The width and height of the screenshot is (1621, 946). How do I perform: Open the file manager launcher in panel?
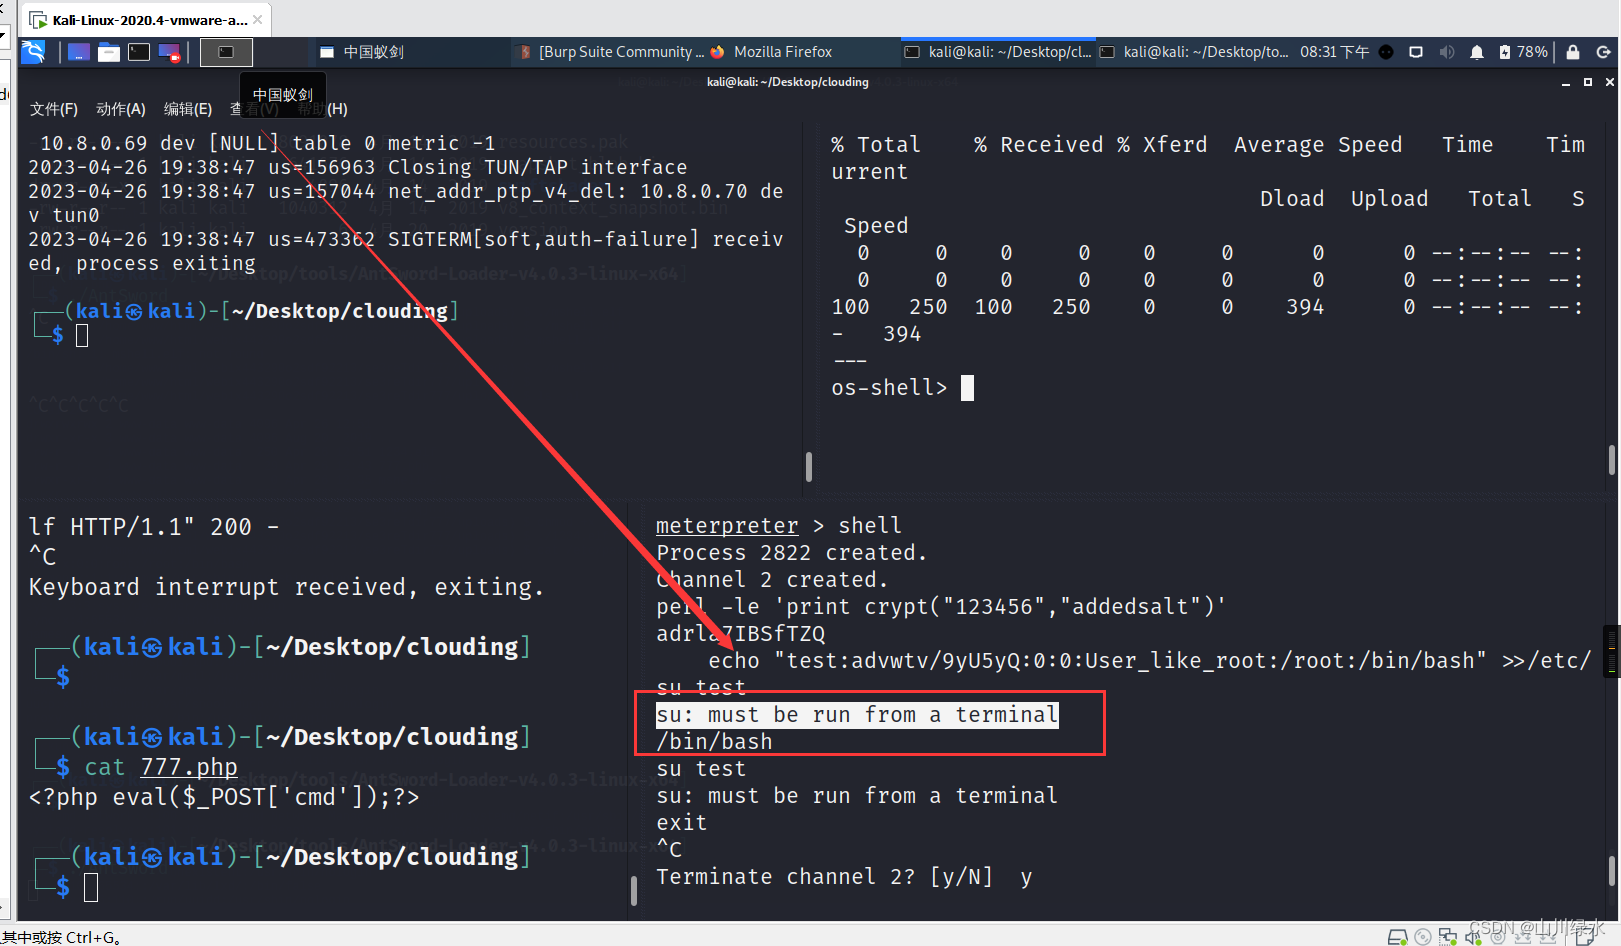pyautogui.click(x=109, y=52)
